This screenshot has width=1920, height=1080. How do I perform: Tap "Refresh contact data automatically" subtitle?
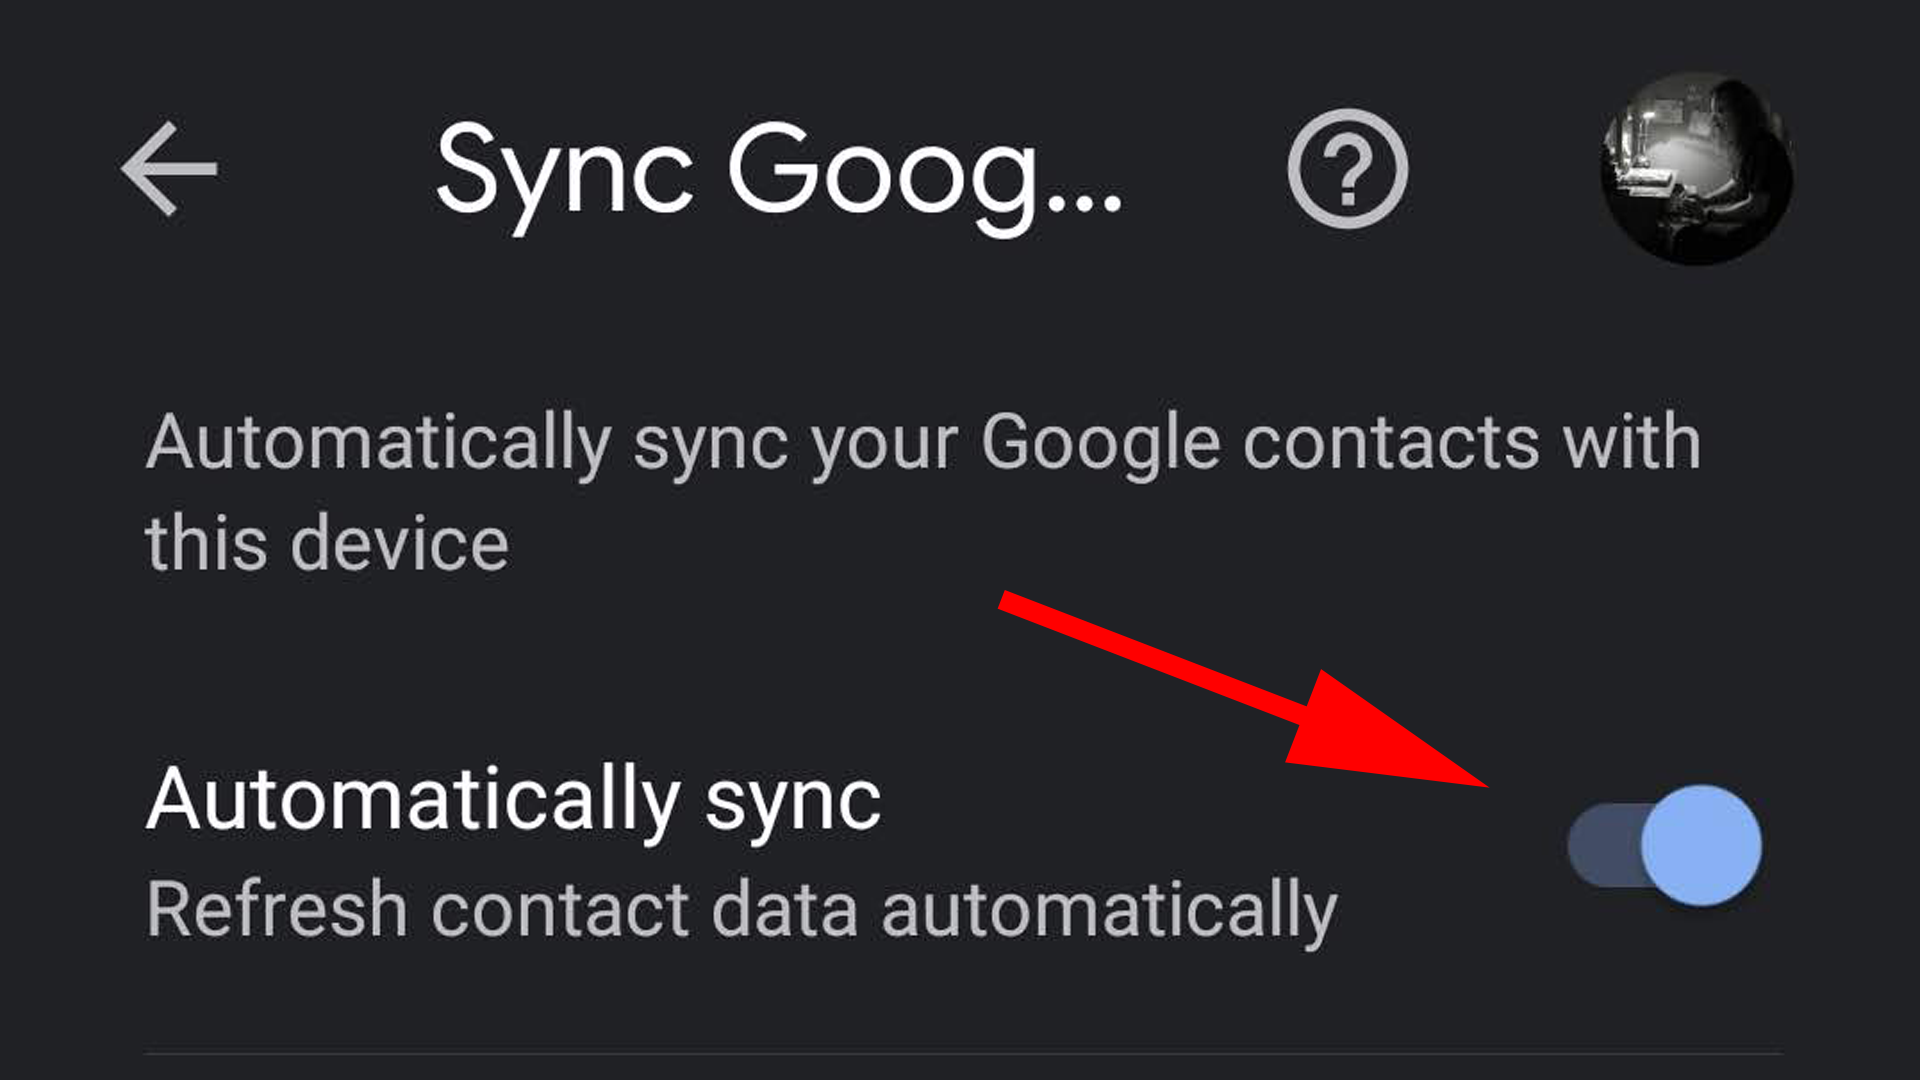click(741, 910)
